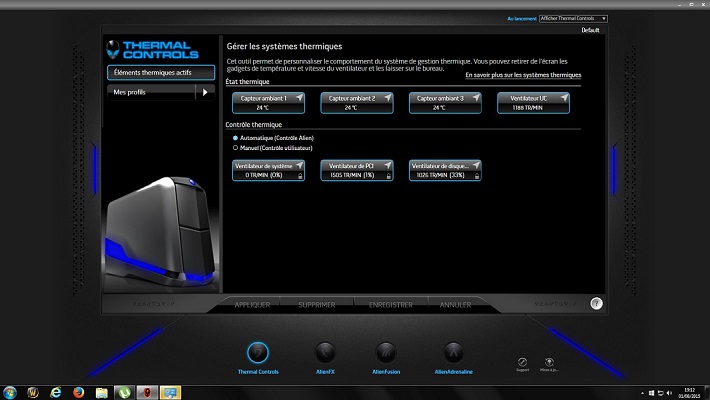The image size is (710, 400).
Task: Click the Contrôle thermique section heading
Action: point(254,125)
